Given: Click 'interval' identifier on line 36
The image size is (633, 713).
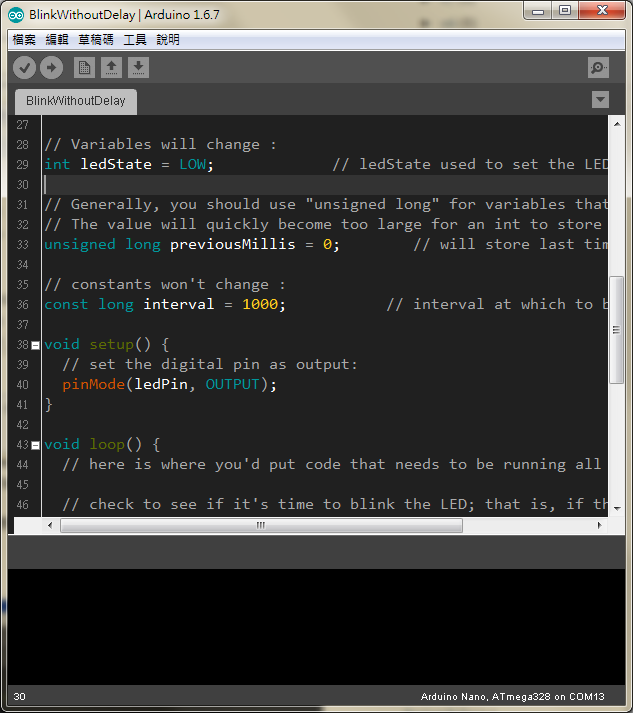Looking at the screenshot, I should pyautogui.click(x=179, y=304).
